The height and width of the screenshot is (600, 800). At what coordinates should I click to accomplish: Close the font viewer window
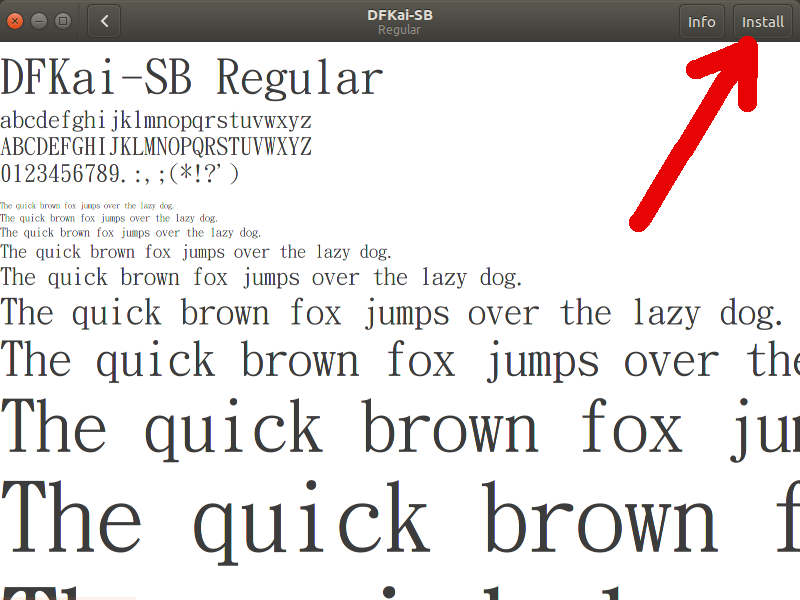(x=15, y=21)
